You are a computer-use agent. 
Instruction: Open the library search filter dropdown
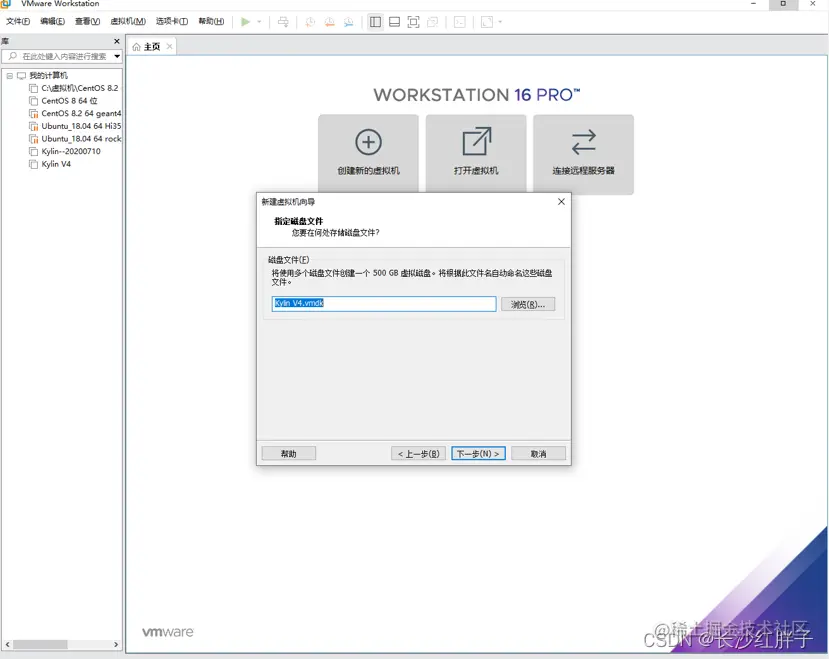pyautogui.click(x=117, y=56)
